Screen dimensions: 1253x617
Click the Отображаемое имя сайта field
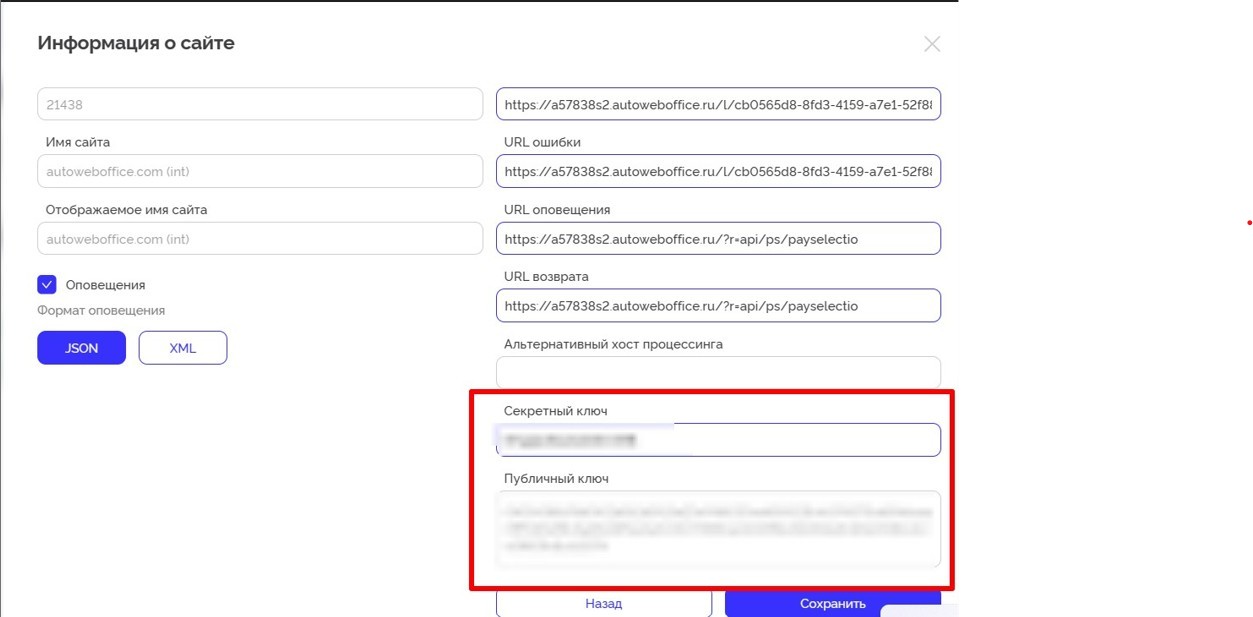pyautogui.click(x=260, y=239)
